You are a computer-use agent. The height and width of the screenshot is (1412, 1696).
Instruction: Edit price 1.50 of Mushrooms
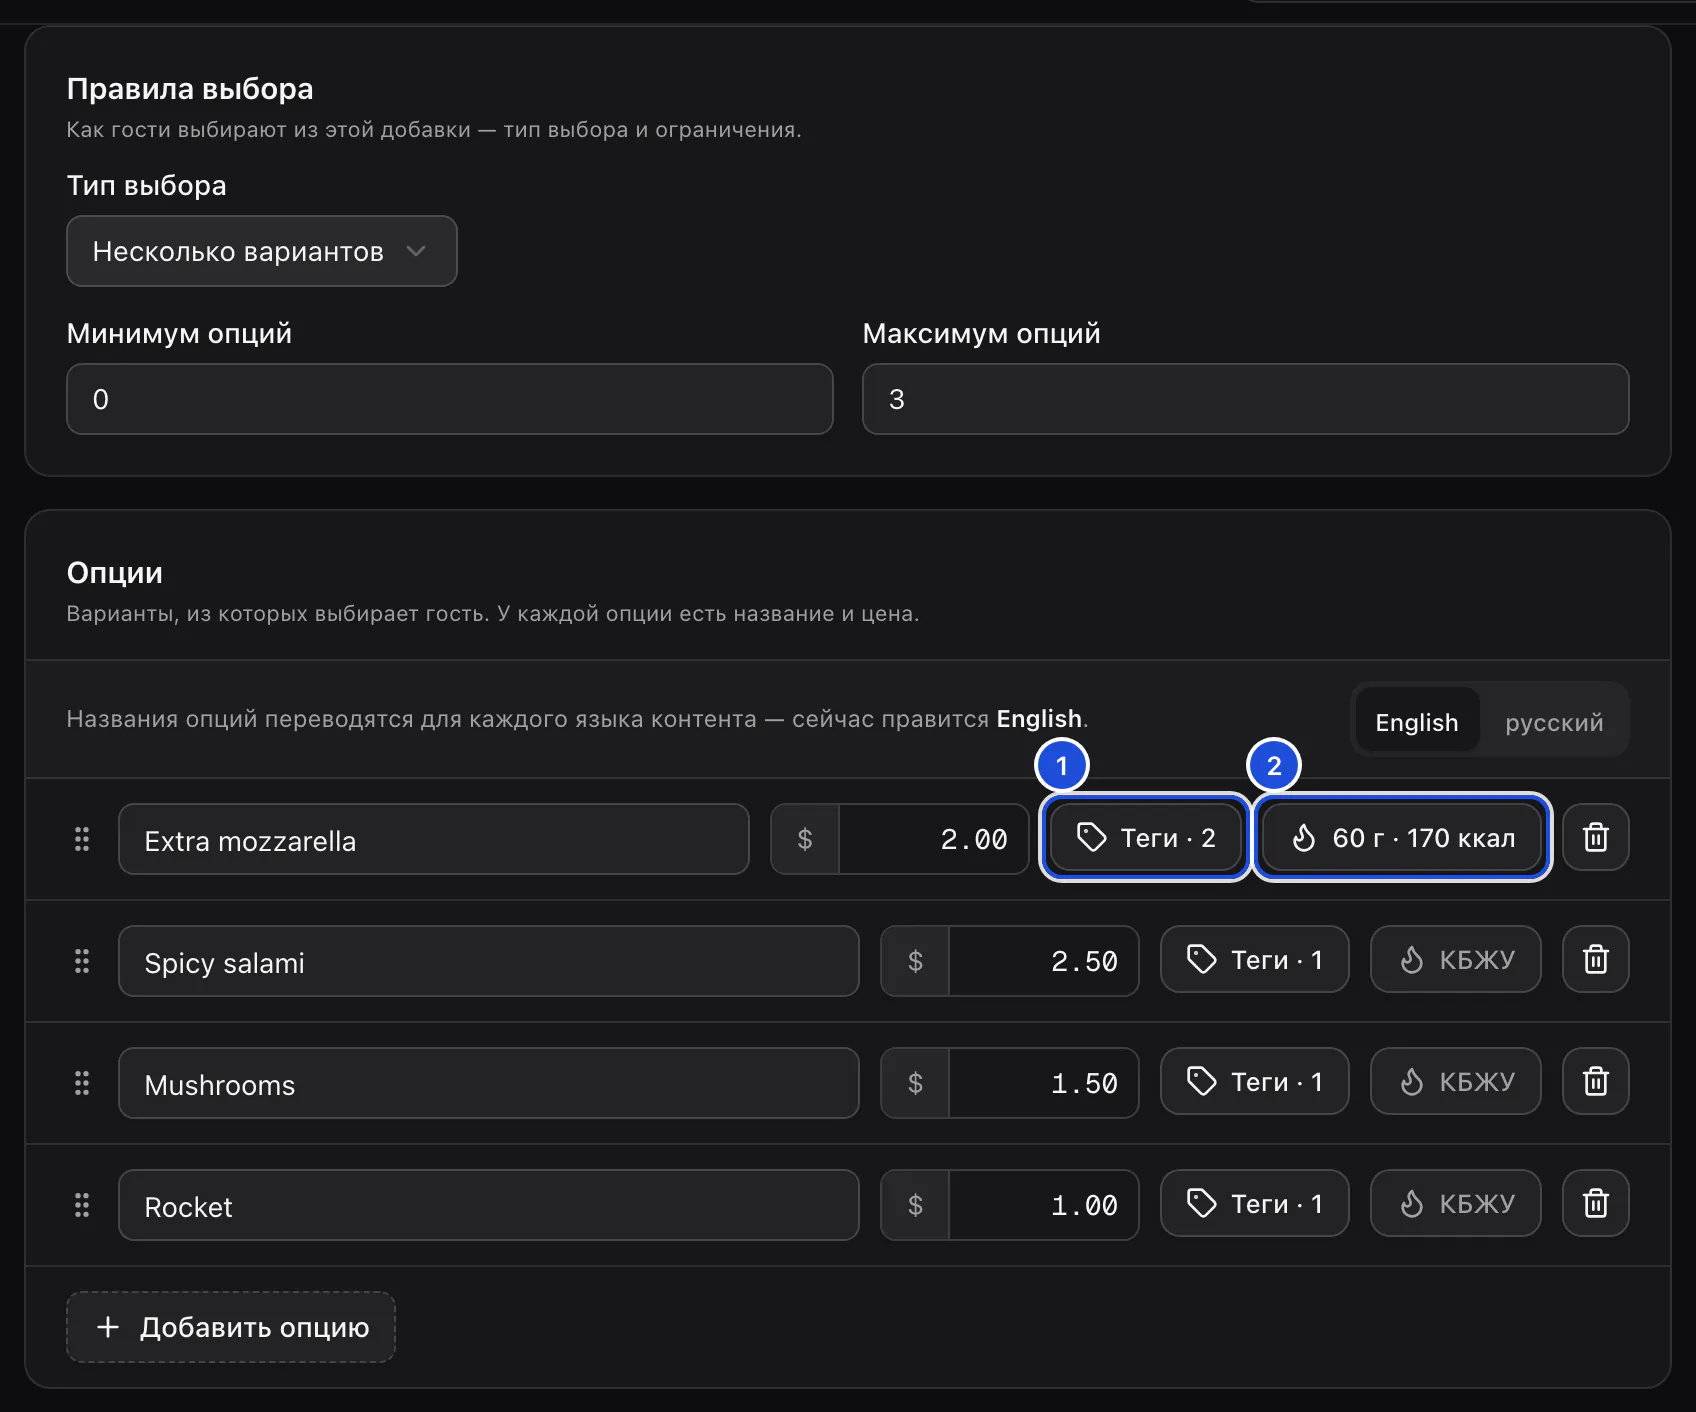pyautogui.click(x=1044, y=1083)
